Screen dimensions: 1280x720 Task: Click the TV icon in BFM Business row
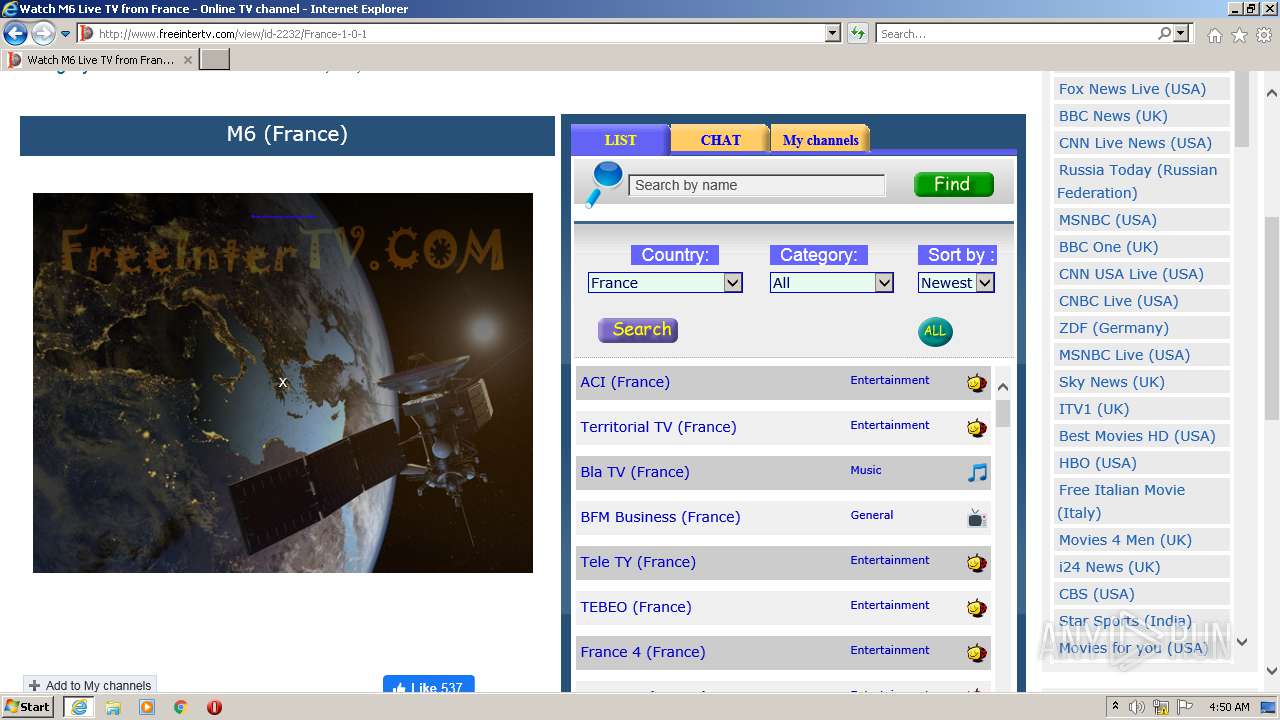coord(977,517)
